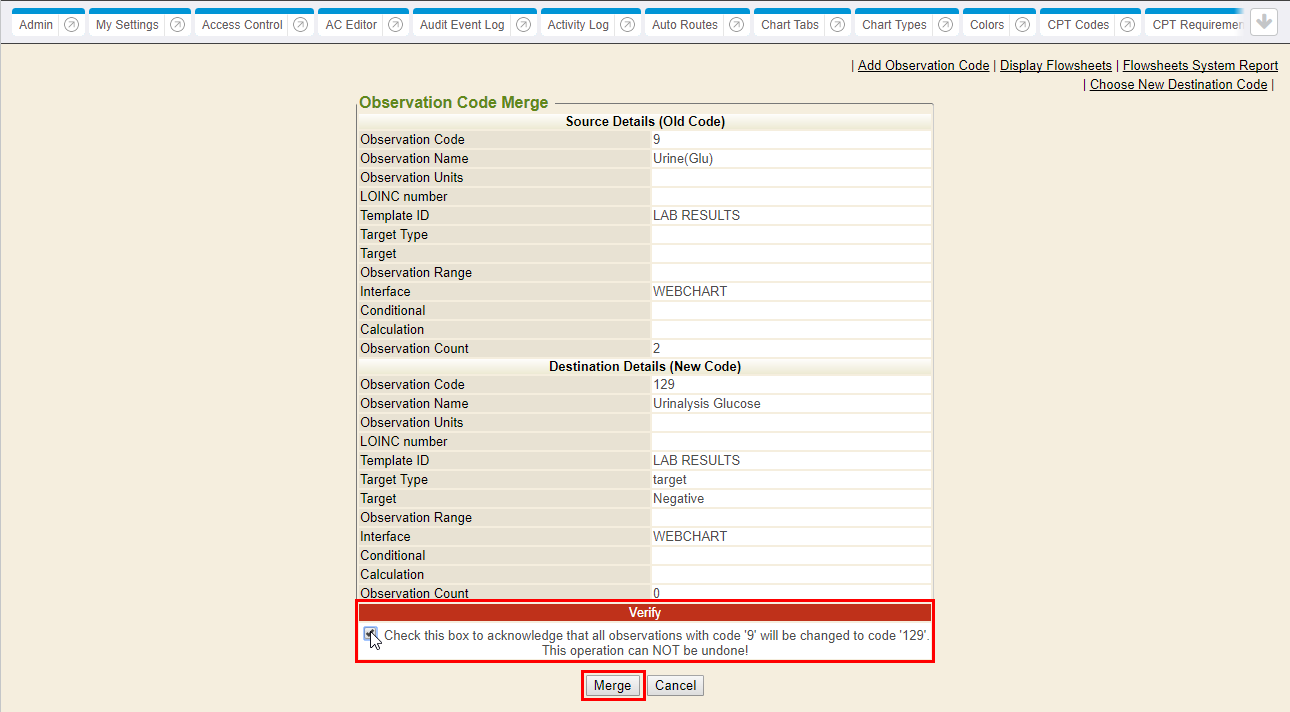Follow the Display Flowsheets link

[1055, 65]
